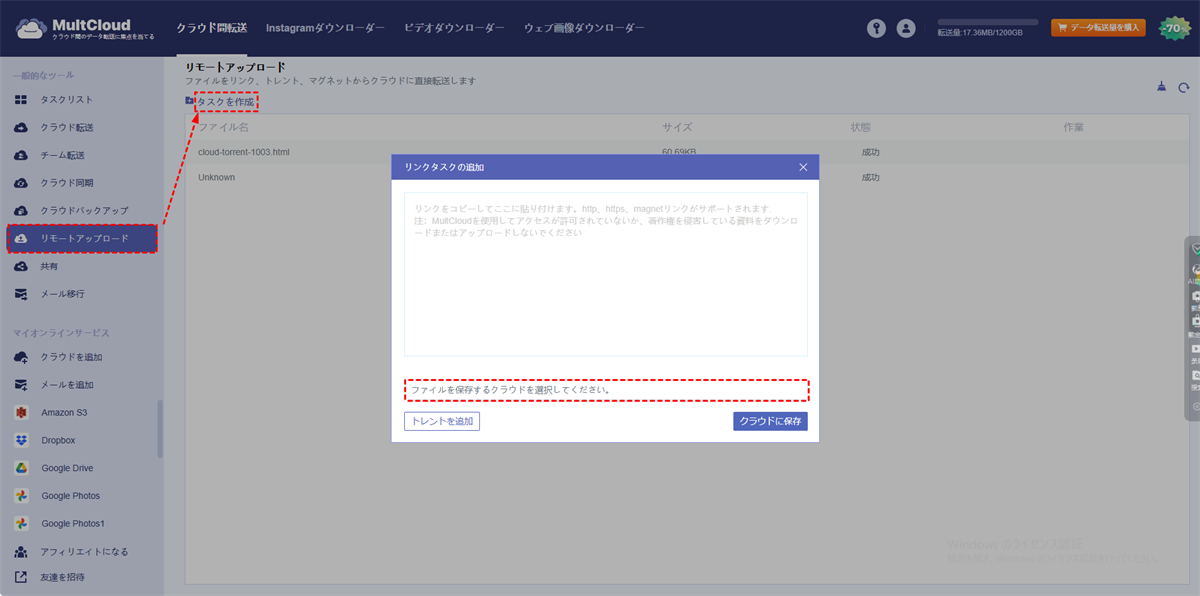Click the クラウドバックアップ icon
The width and height of the screenshot is (1200, 596).
[x=20, y=211]
